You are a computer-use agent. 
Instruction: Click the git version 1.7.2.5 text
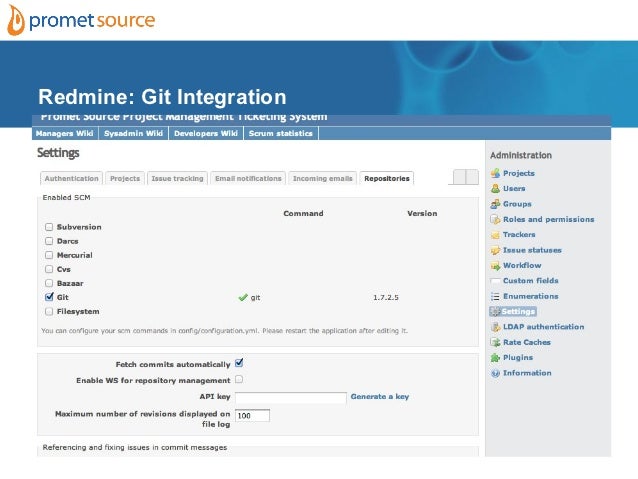coord(386,297)
